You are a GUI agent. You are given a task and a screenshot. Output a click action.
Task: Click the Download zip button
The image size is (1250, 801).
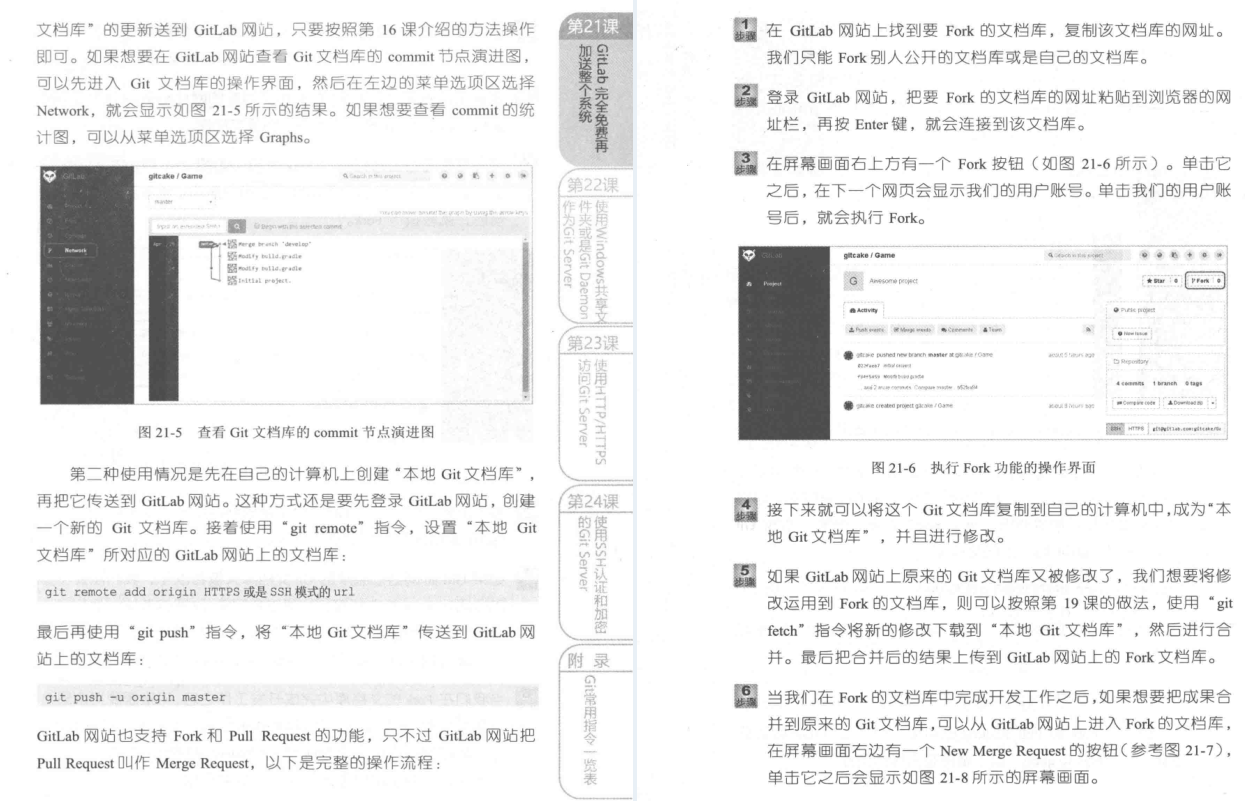pyautogui.click(x=1184, y=403)
